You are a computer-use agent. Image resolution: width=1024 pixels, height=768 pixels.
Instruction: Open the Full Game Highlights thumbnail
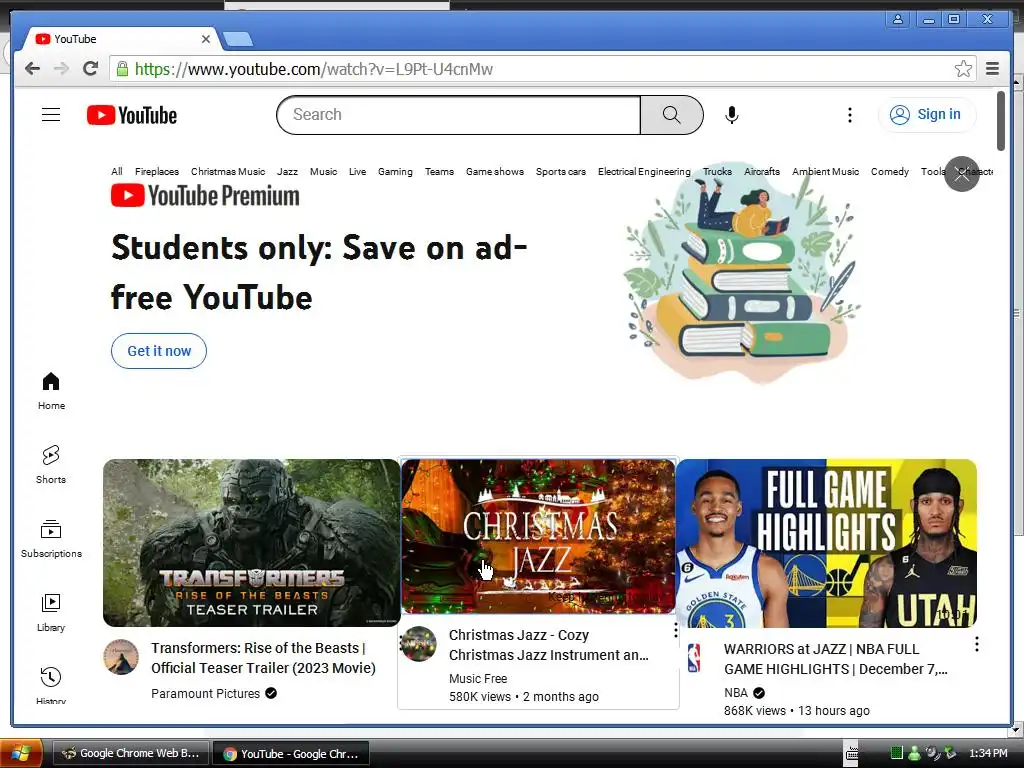click(826, 543)
